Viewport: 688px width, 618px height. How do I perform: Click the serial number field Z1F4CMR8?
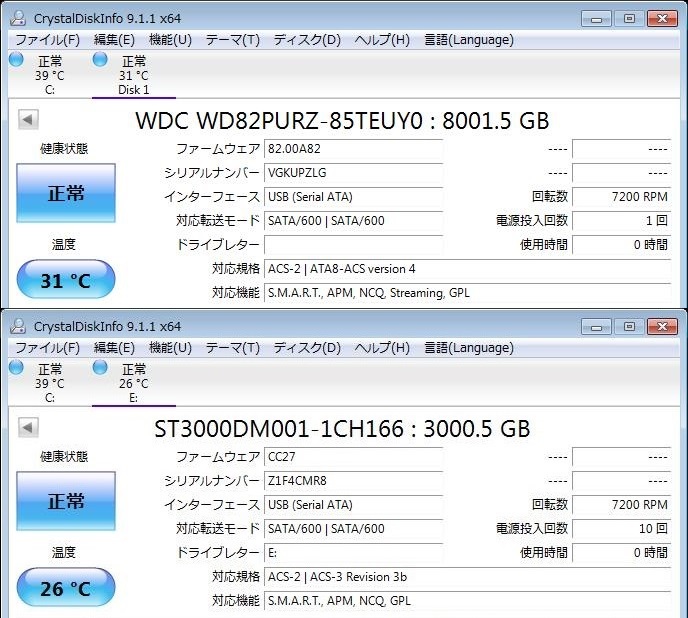click(353, 481)
